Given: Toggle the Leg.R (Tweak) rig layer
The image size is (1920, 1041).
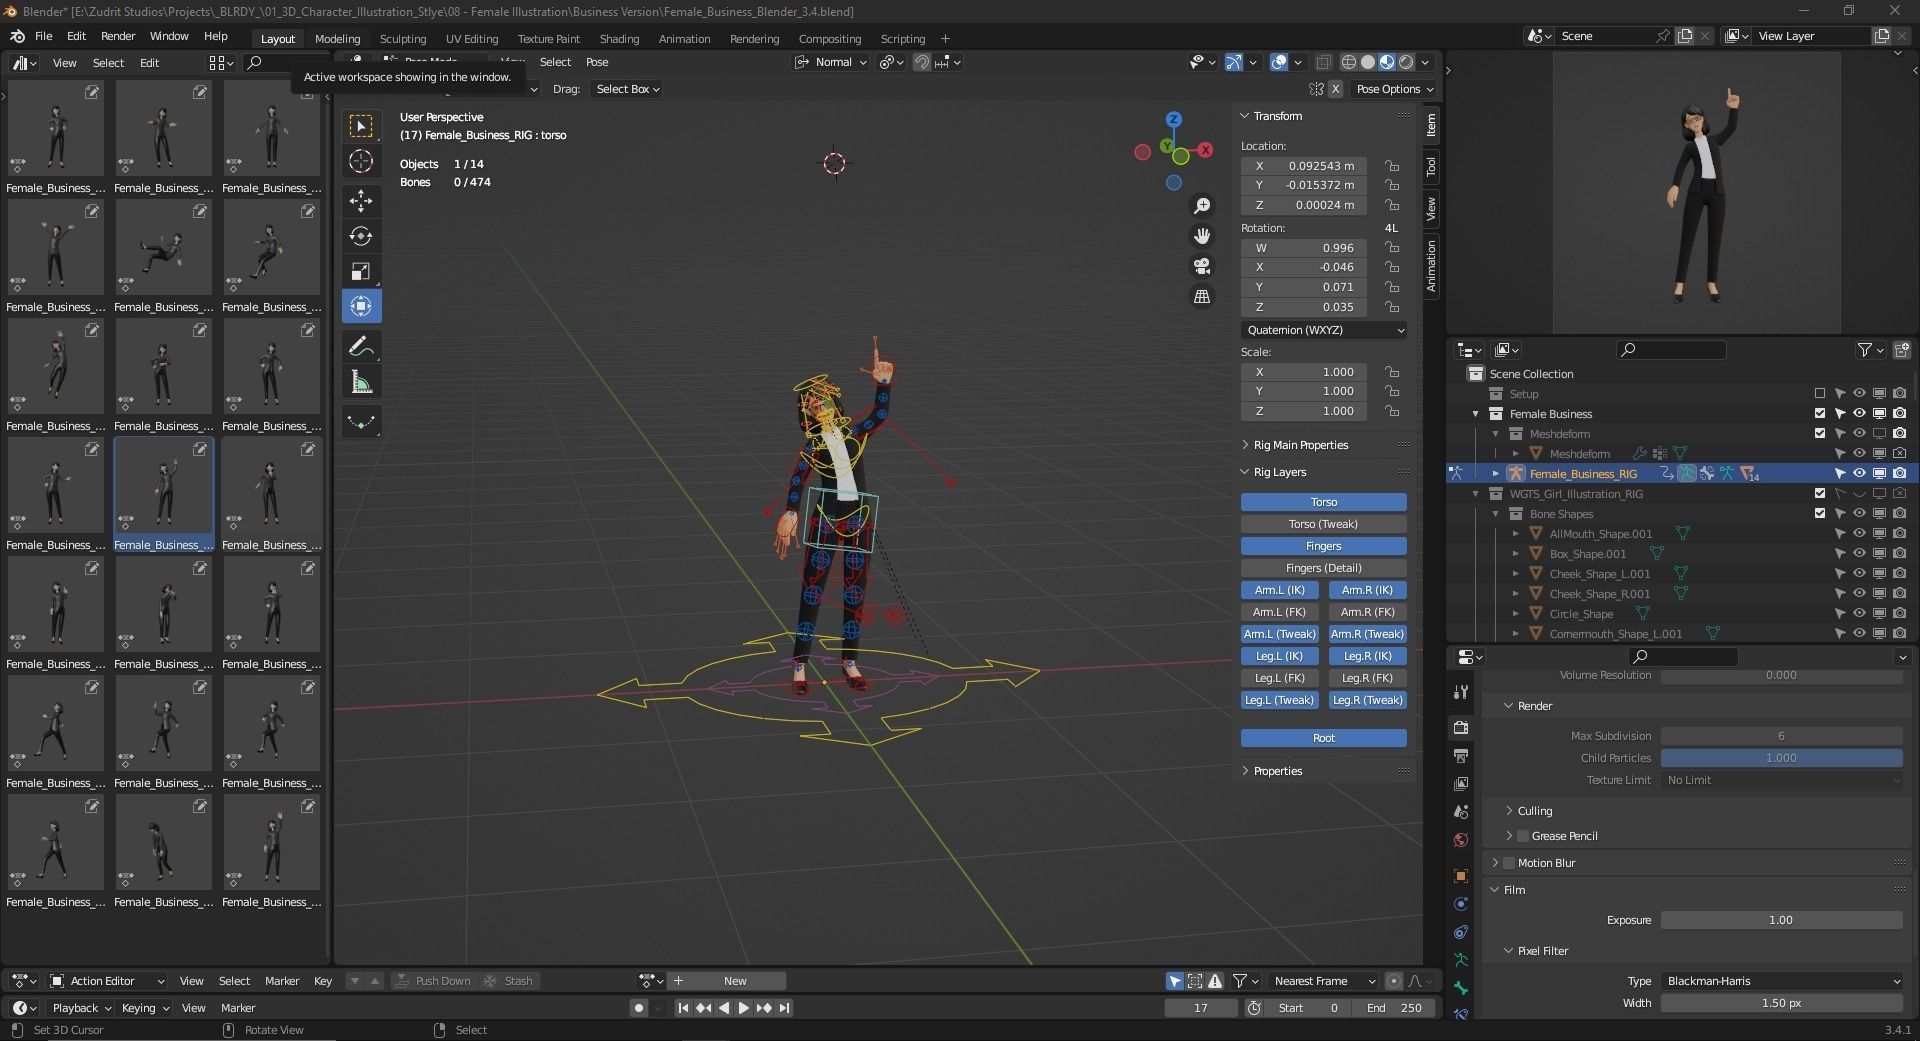Looking at the screenshot, I should click(x=1367, y=700).
